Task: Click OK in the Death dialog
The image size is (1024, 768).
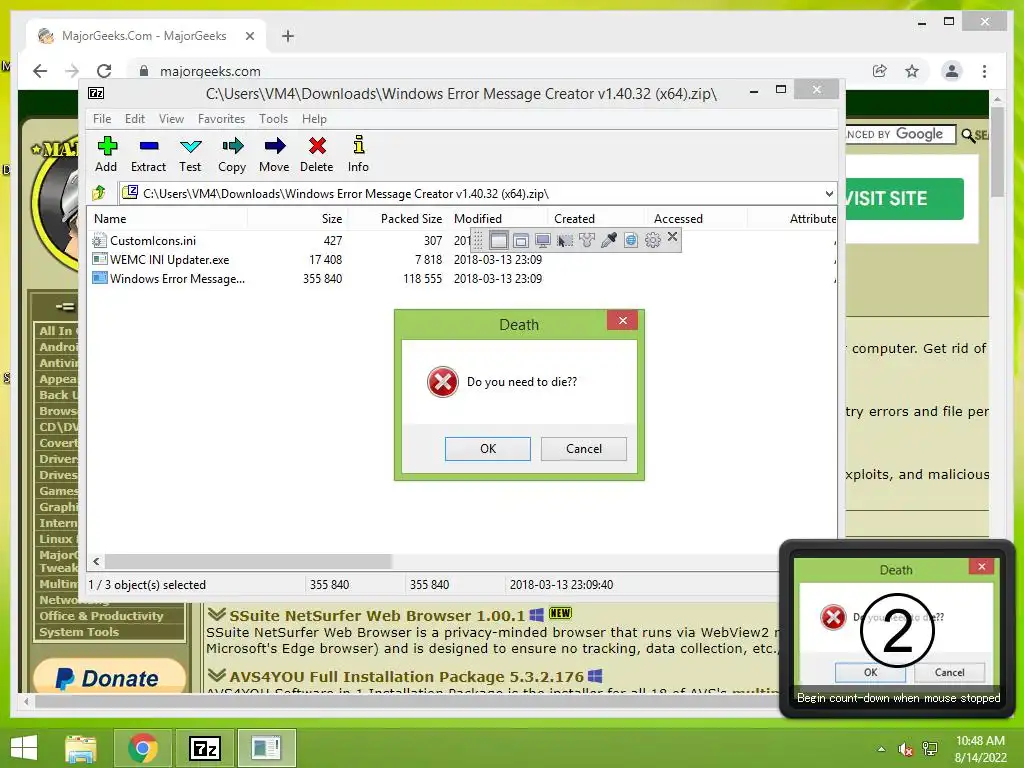Action: tap(488, 449)
